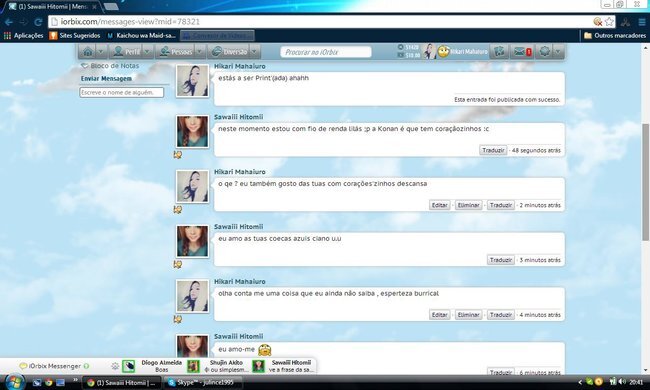Screen dimensions: 650x390
Task: Expand the Diversão dropdown arrow
Action: [x=254, y=52]
